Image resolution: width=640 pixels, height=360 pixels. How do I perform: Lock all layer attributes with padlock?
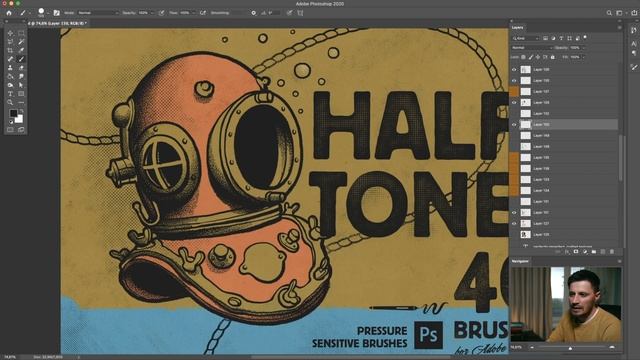(553, 57)
